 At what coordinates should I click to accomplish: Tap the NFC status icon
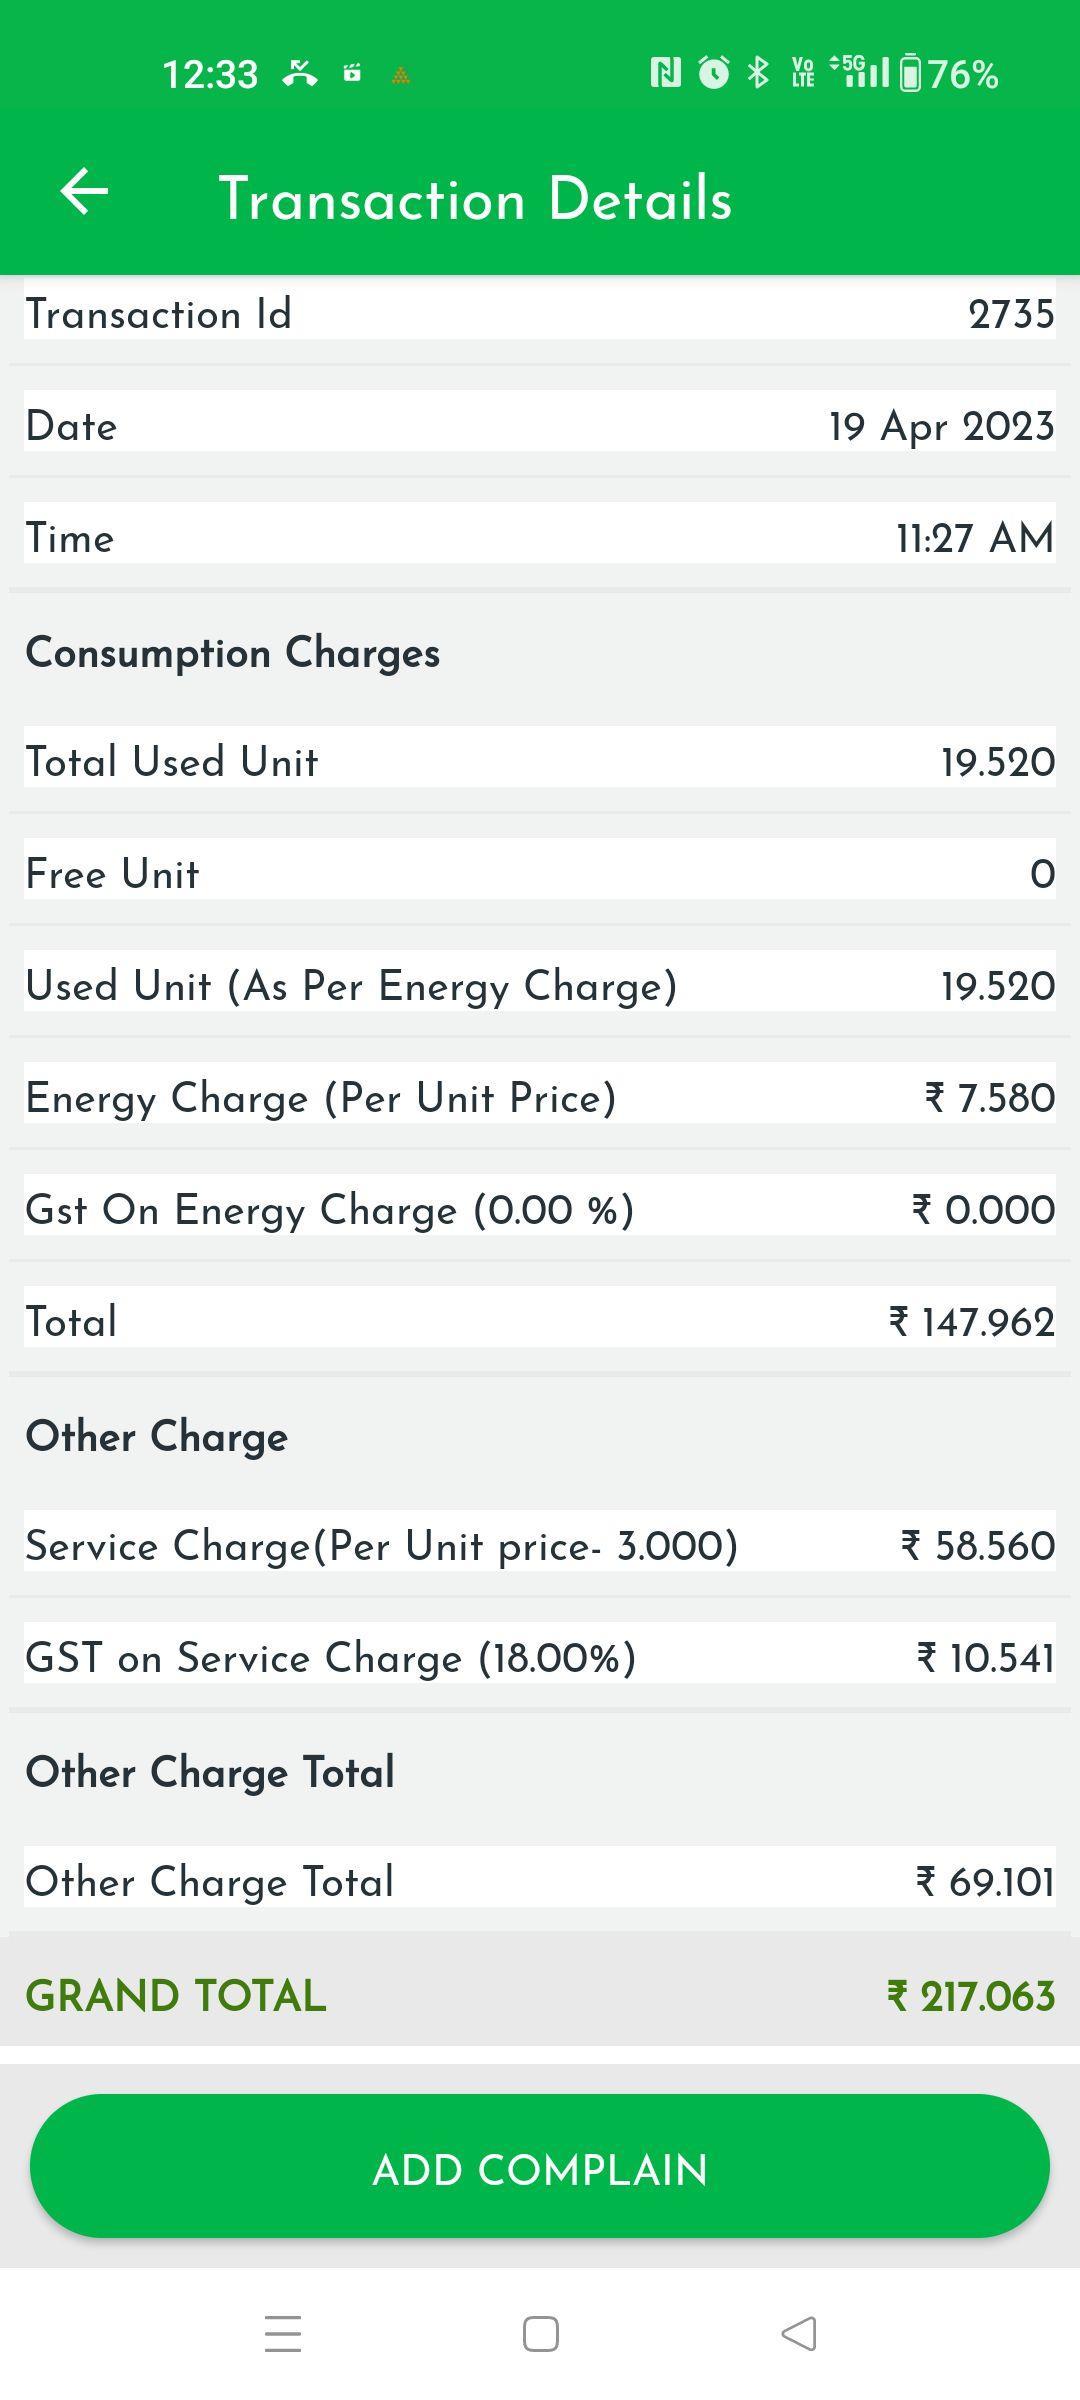point(665,73)
